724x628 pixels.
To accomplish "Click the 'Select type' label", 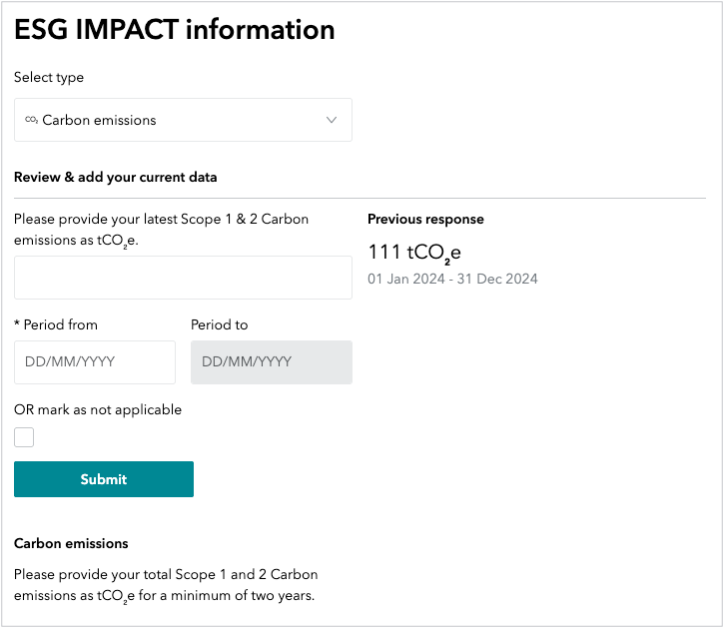I will [49, 77].
